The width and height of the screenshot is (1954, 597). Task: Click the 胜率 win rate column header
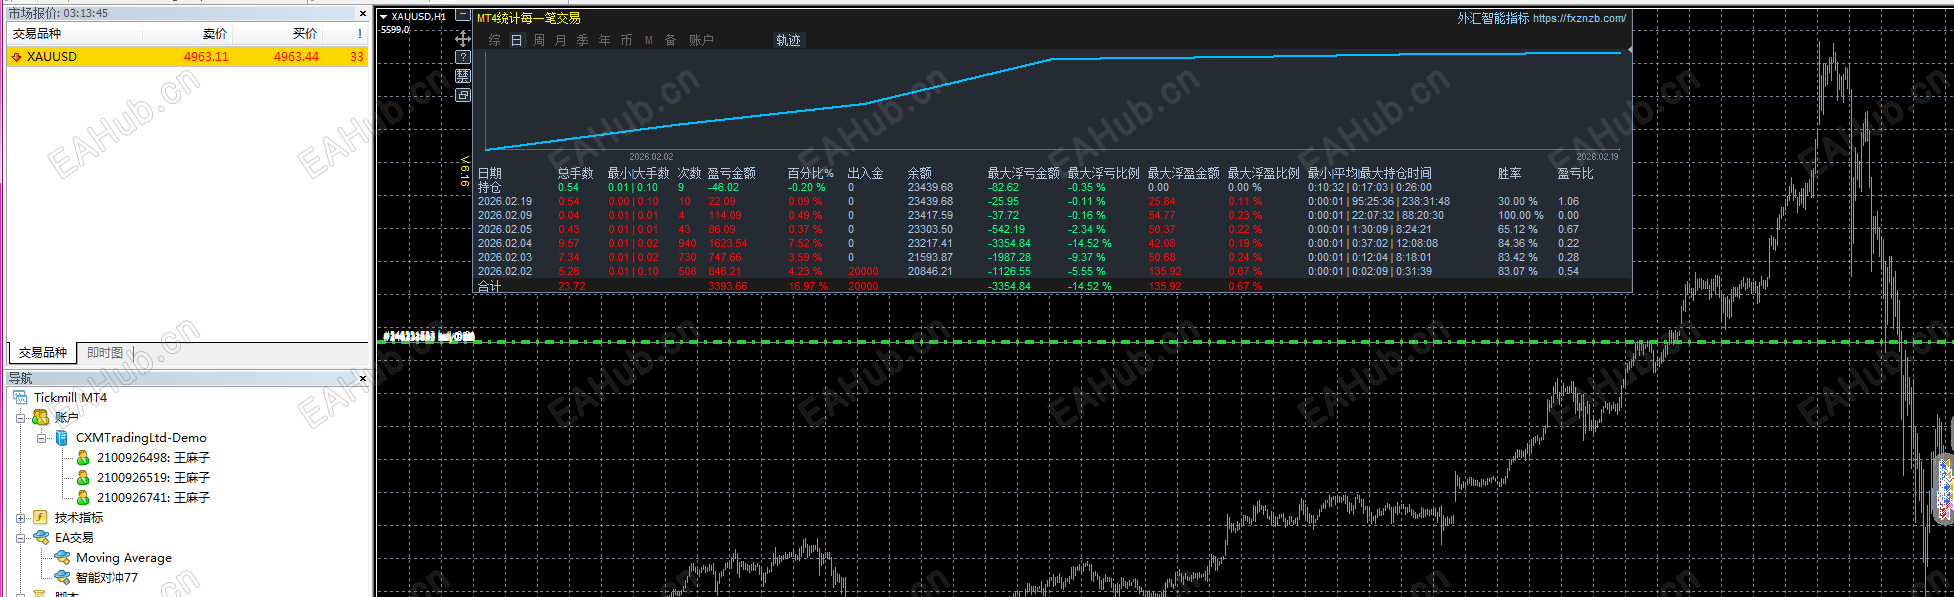[x=1509, y=173]
